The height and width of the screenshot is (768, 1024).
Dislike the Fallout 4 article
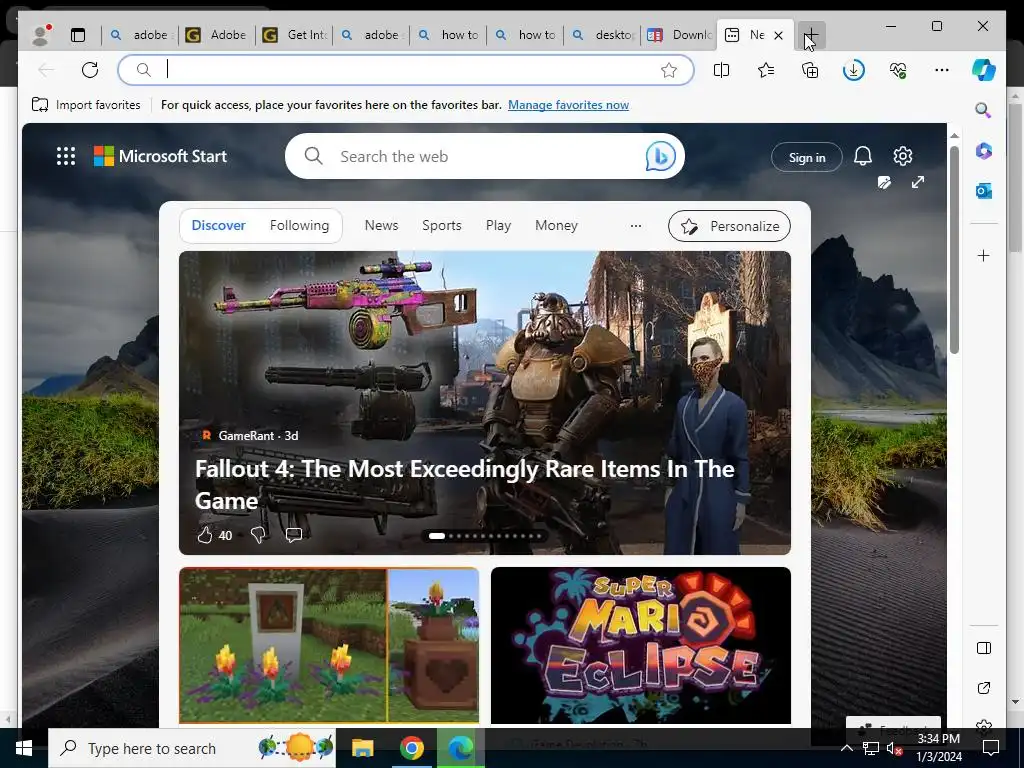(x=258, y=536)
